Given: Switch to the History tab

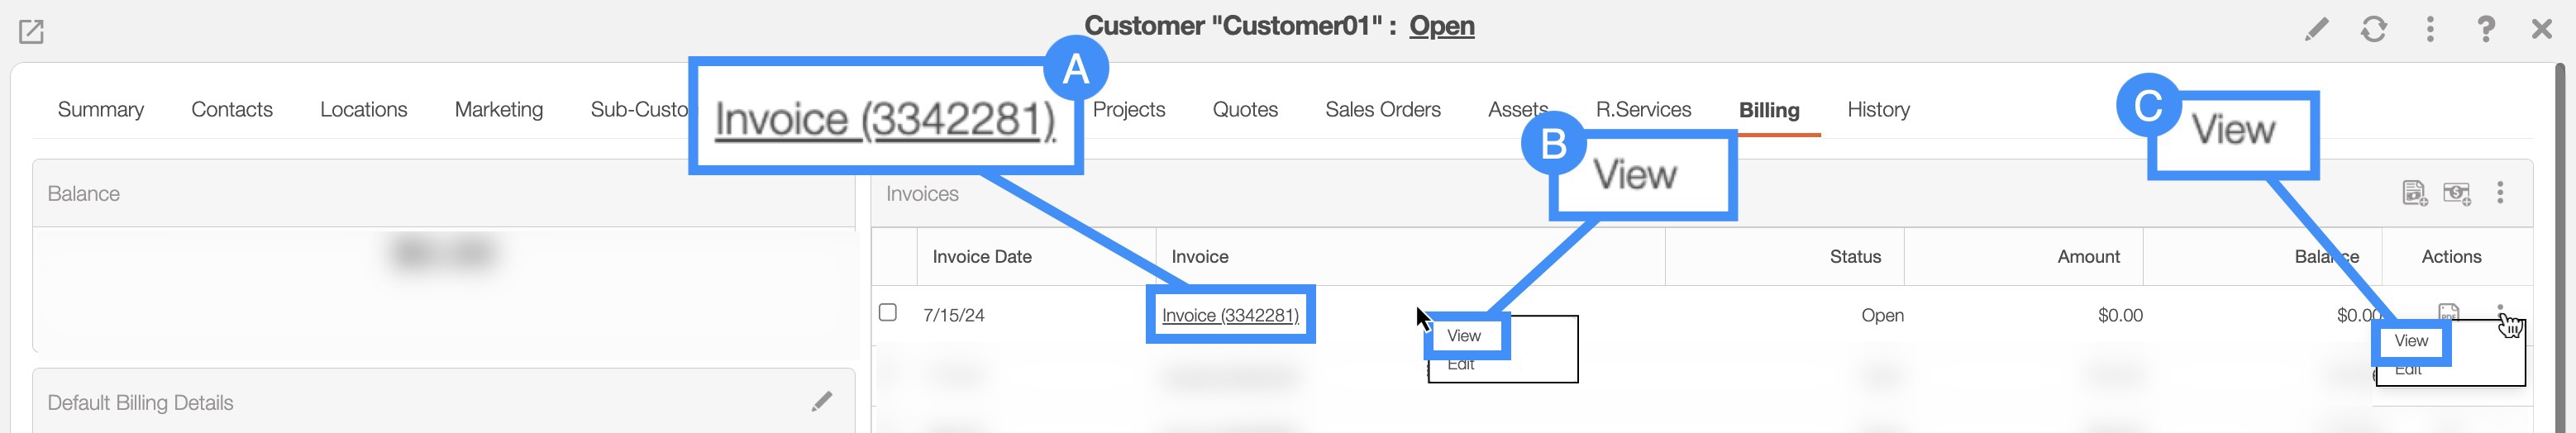Looking at the screenshot, I should [1878, 110].
